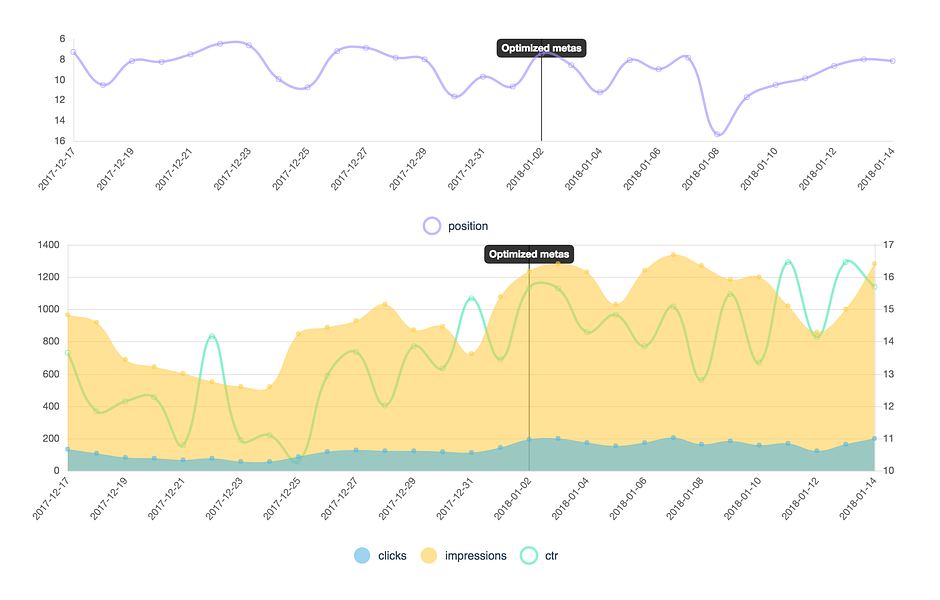Toggle the clicks legend circle
The image size is (940, 600).
(x=362, y=556)
